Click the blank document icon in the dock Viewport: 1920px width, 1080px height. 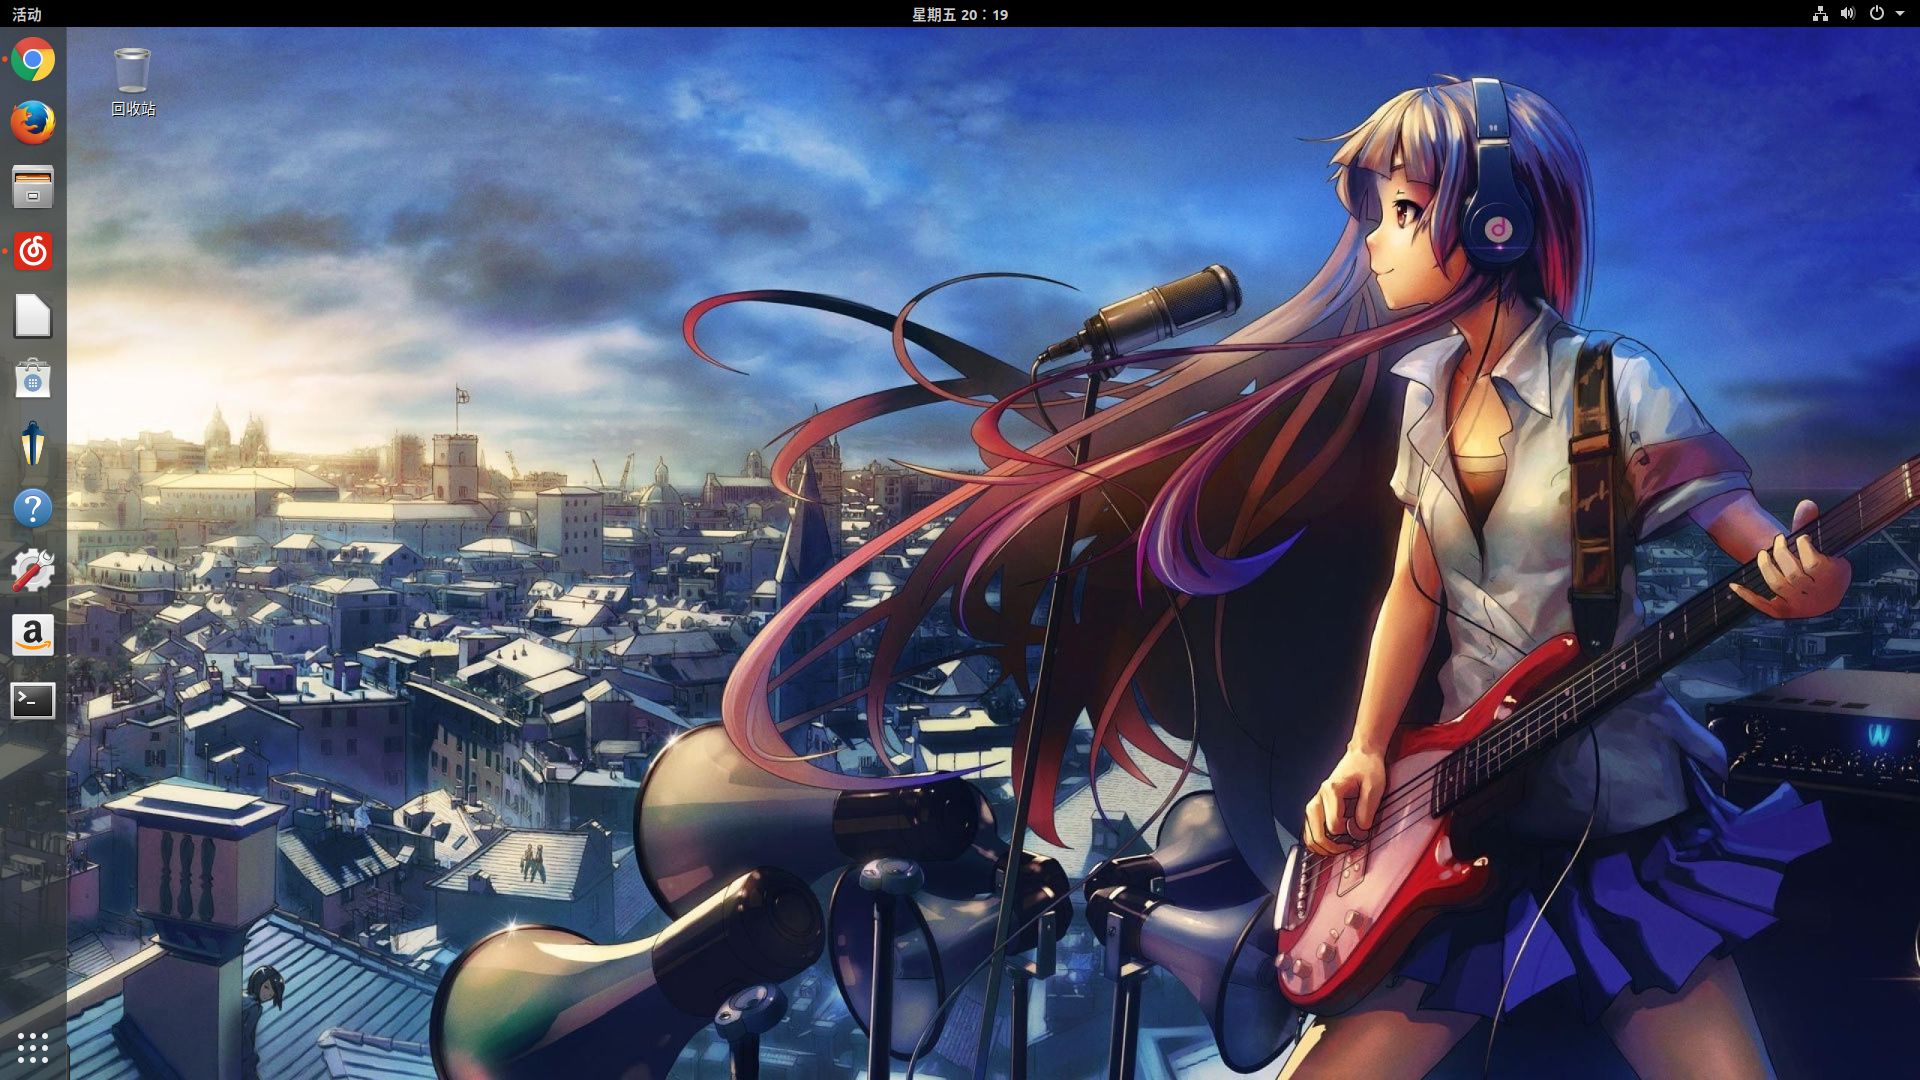(33, 315)
